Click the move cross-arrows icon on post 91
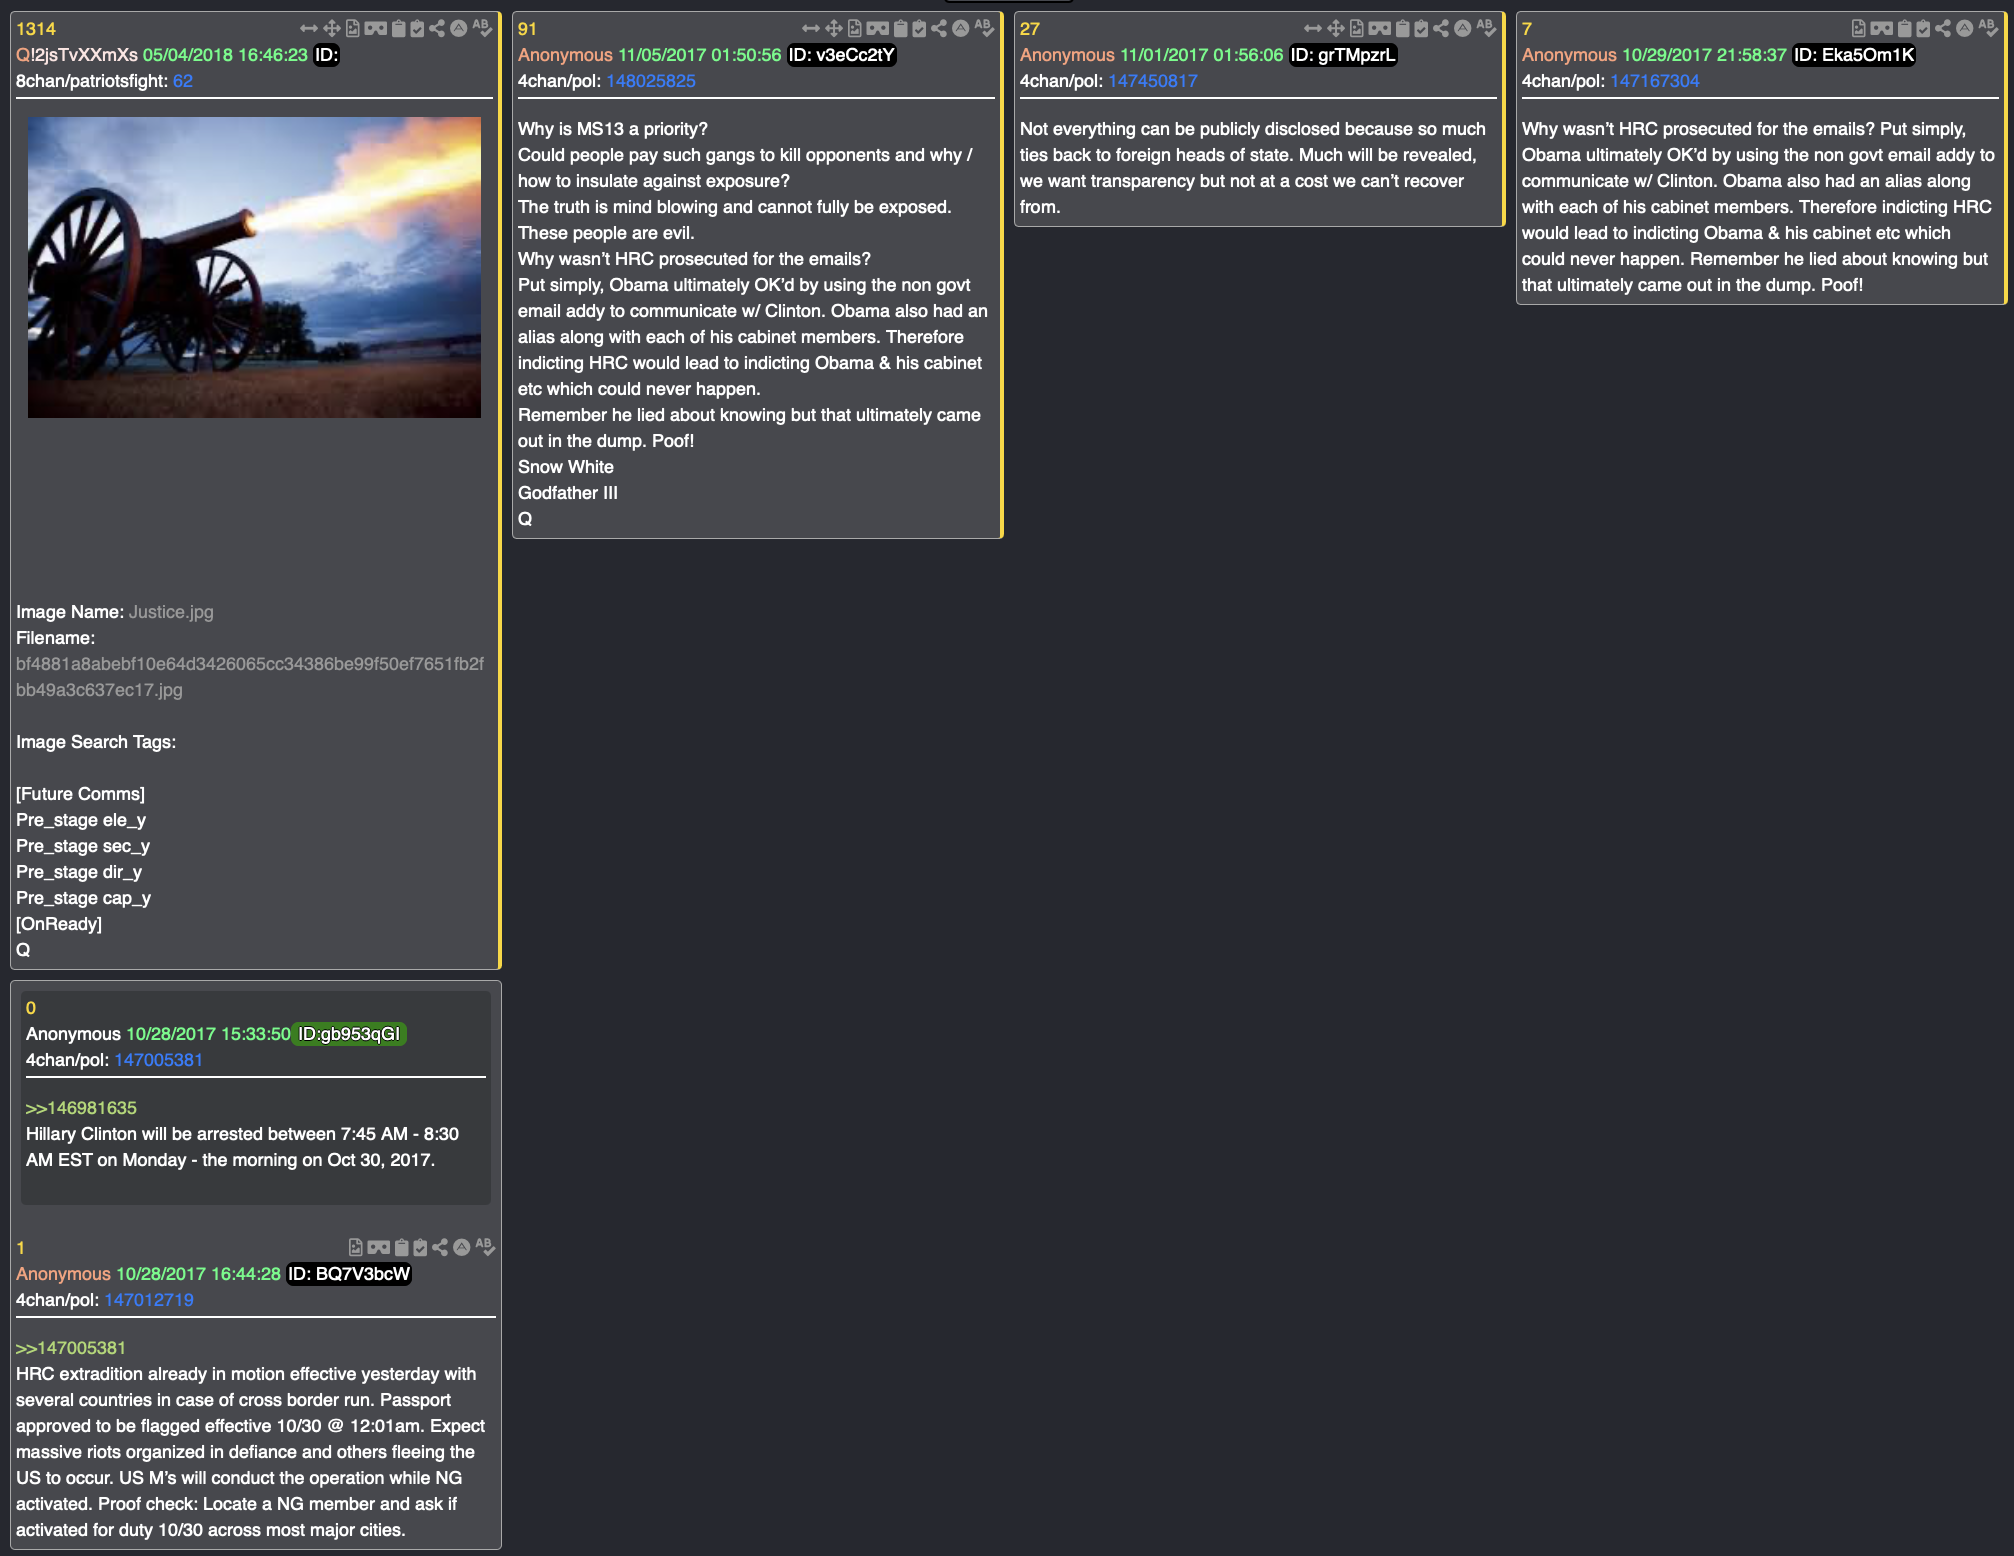2014x1556 pixels. click(x=834, y=29)
